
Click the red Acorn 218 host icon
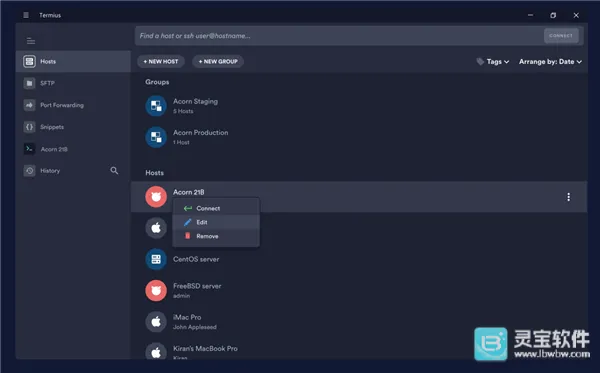point(156,197)
